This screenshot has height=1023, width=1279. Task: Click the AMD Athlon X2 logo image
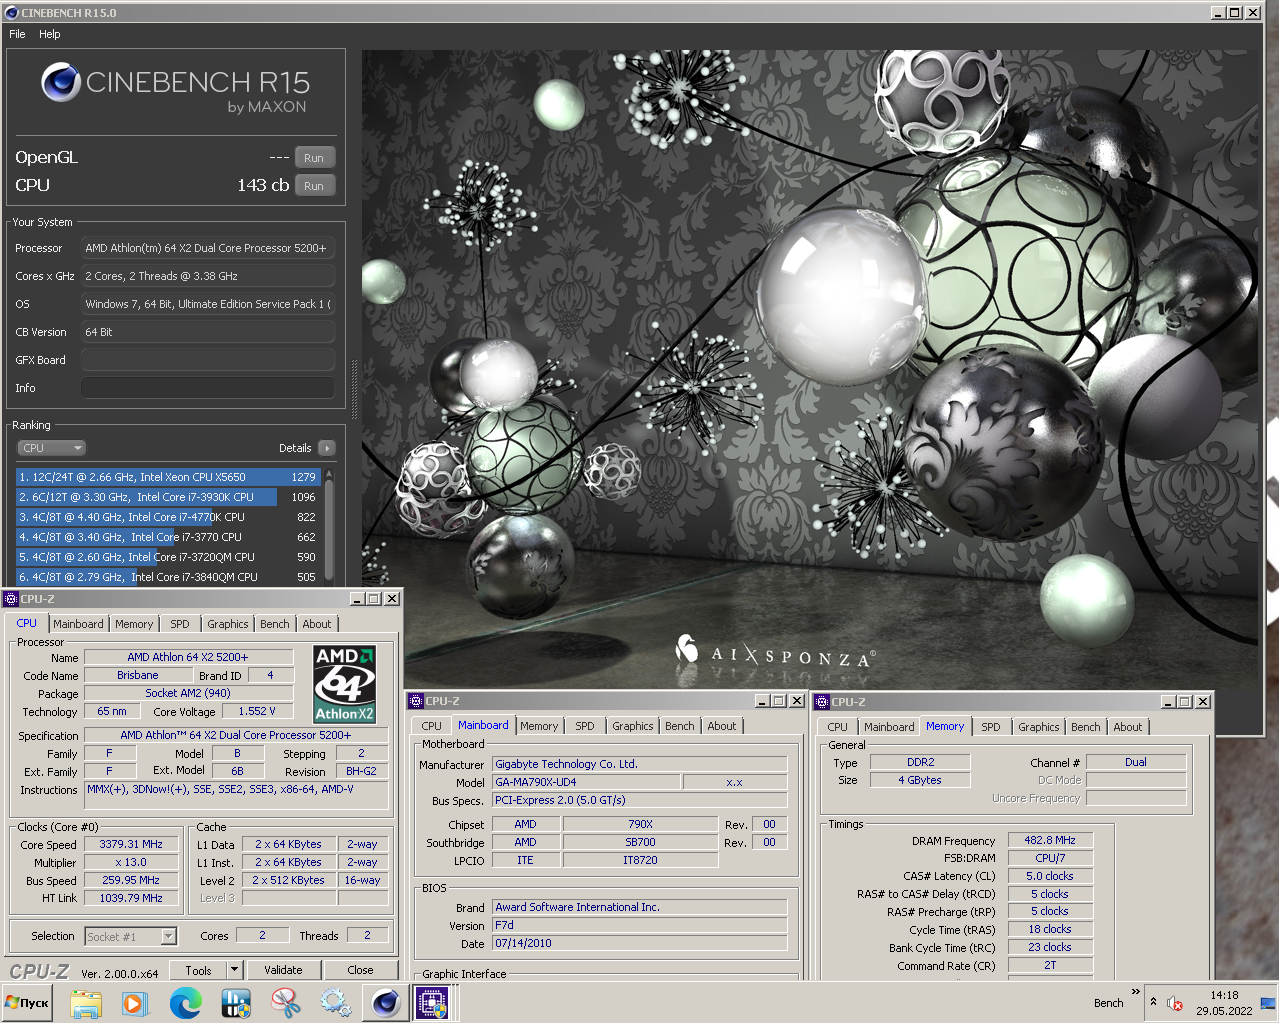pyautogui.click(x=344, y=684)
